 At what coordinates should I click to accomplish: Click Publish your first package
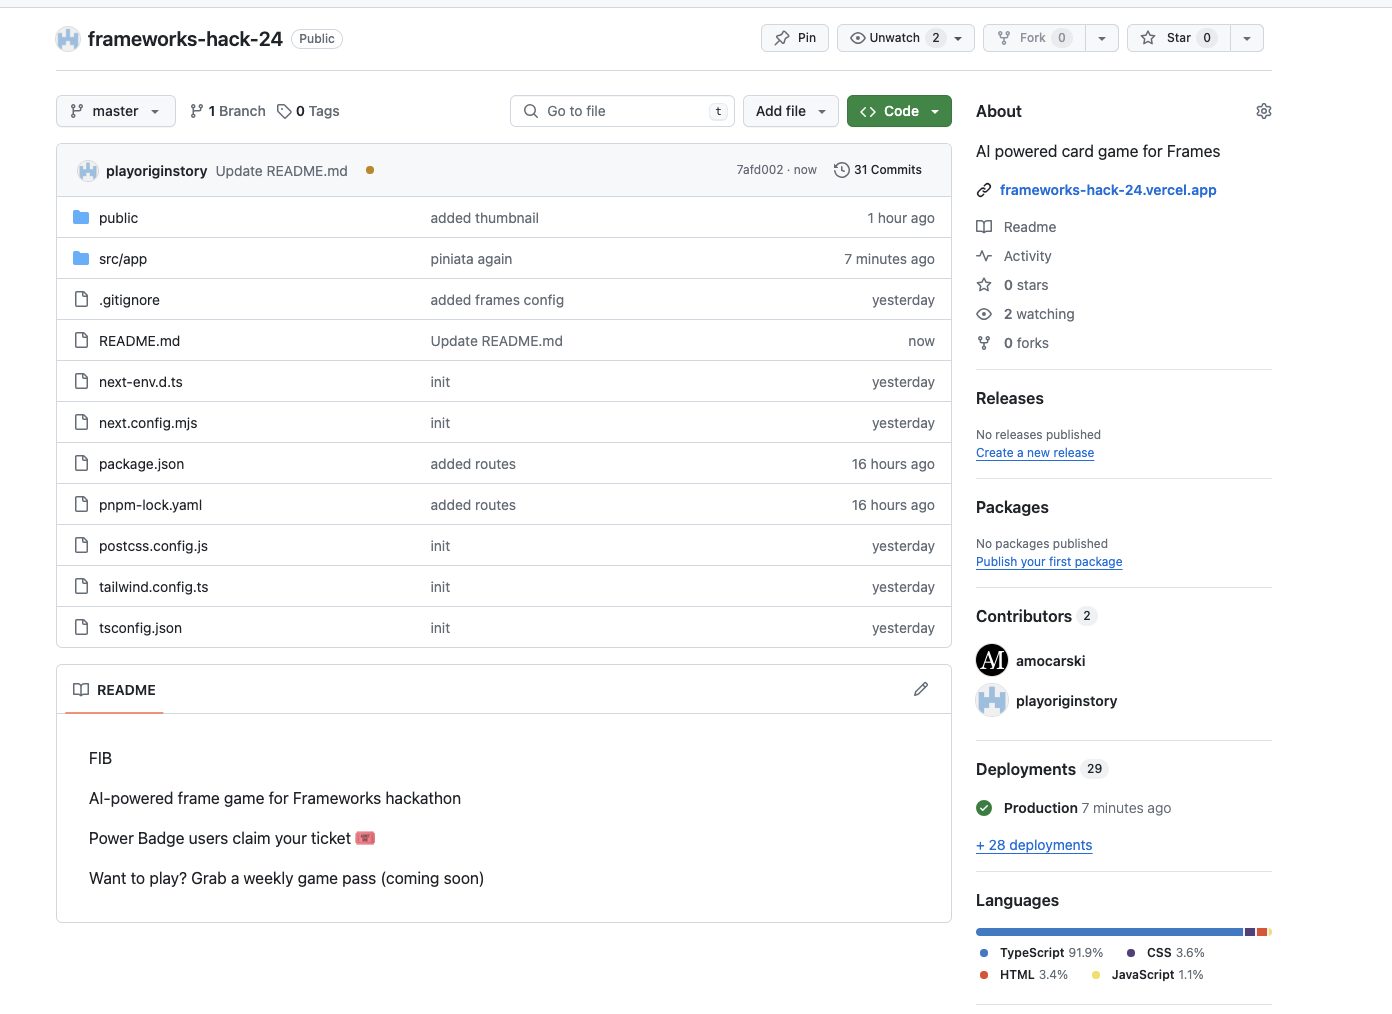[x=1049, y=562]
